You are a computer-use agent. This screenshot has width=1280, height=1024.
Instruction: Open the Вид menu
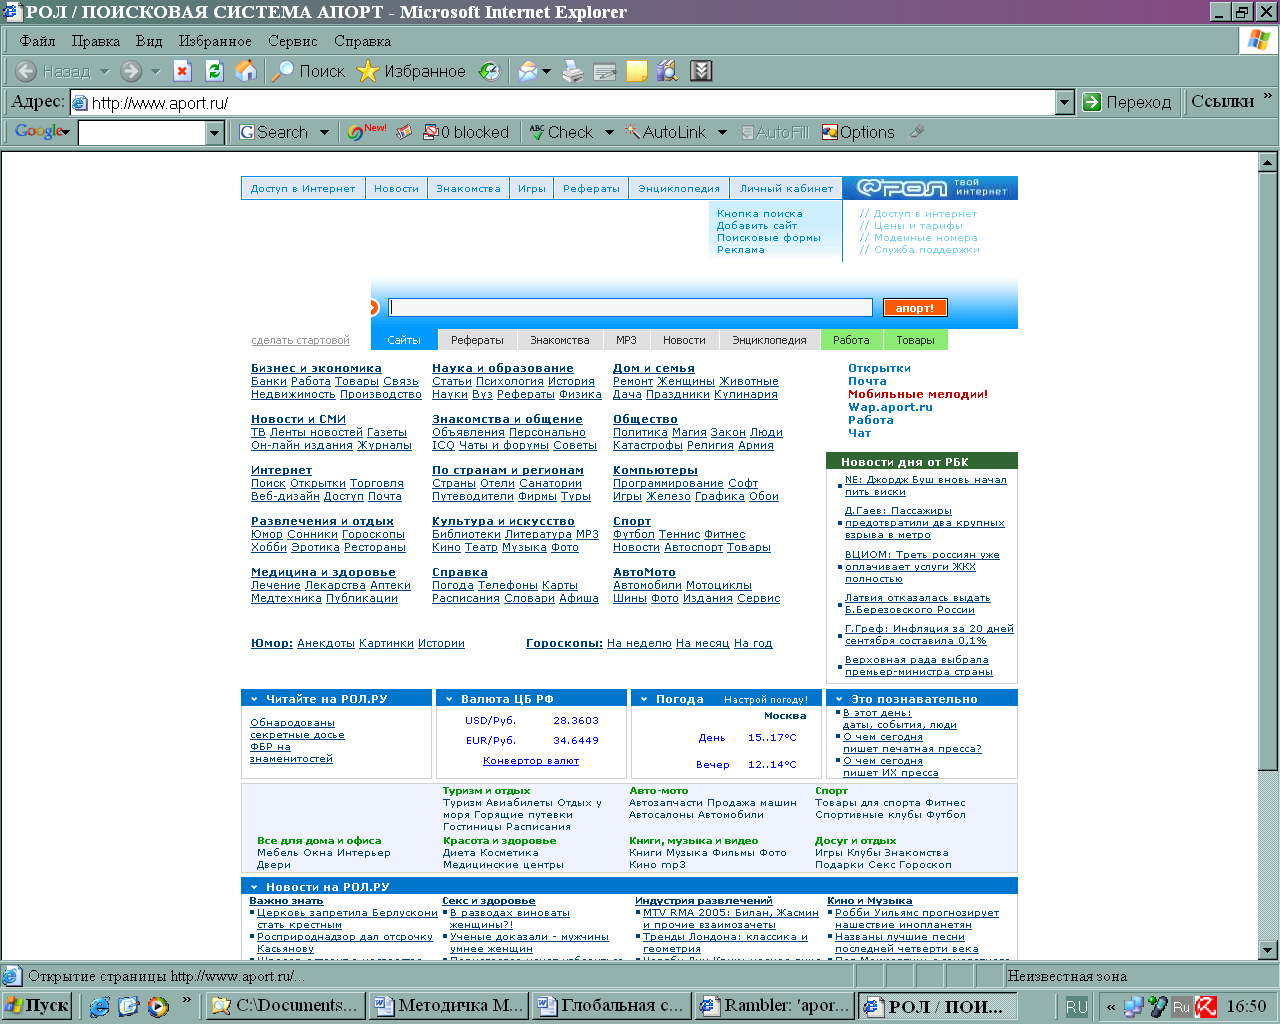click(x=149, y=41)
